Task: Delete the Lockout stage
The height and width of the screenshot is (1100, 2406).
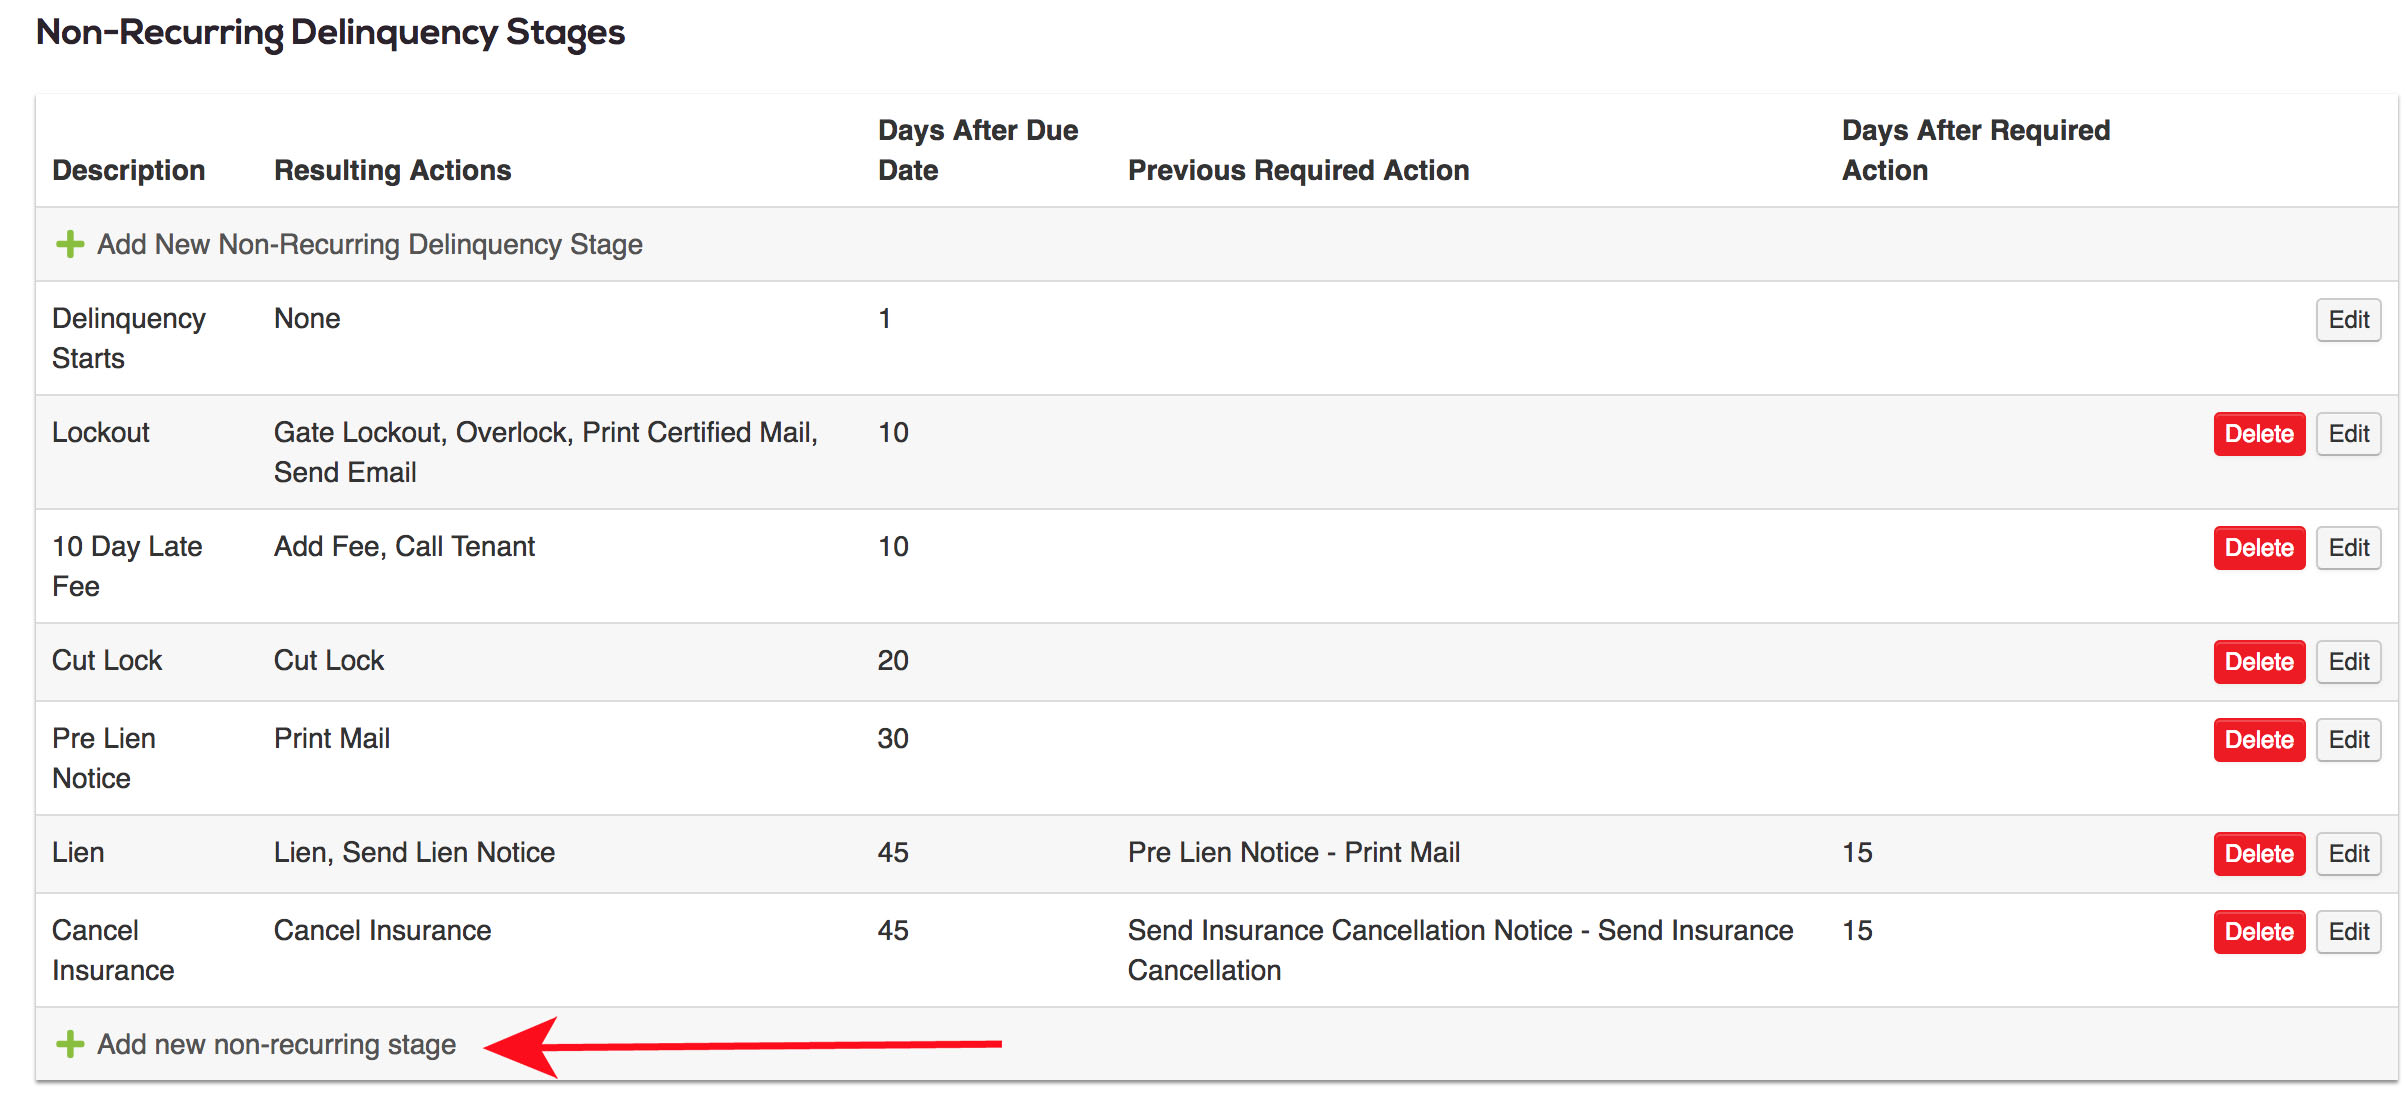Action: [2259, 434]
